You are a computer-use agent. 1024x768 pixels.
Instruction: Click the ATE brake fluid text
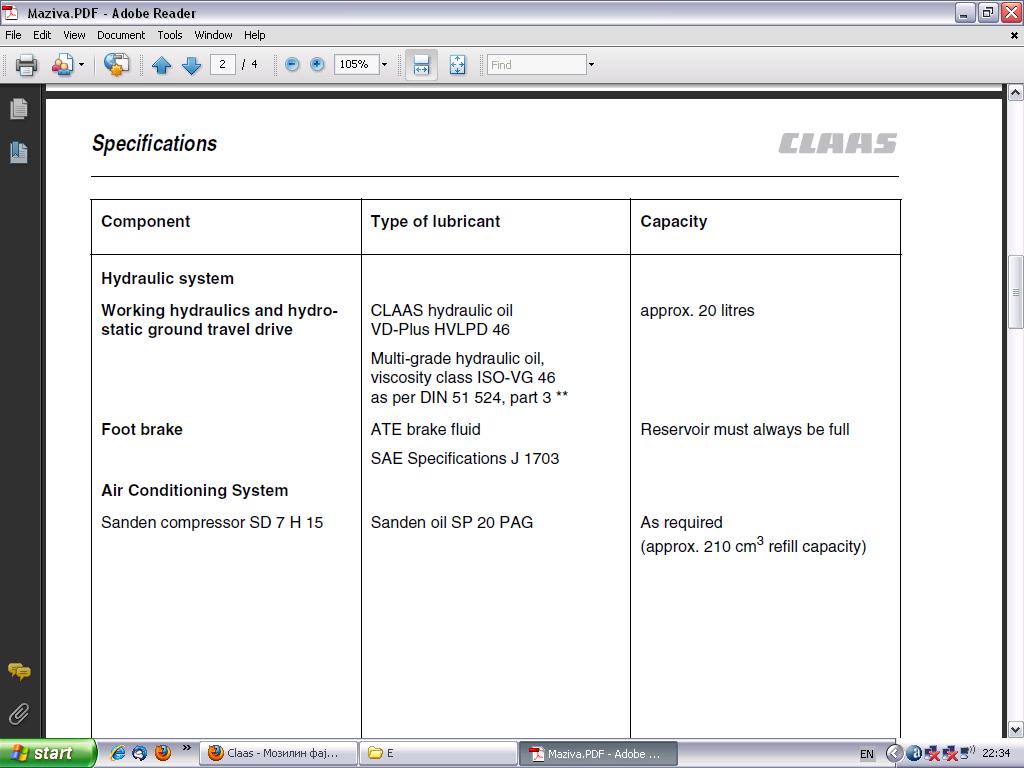point(426,429)
